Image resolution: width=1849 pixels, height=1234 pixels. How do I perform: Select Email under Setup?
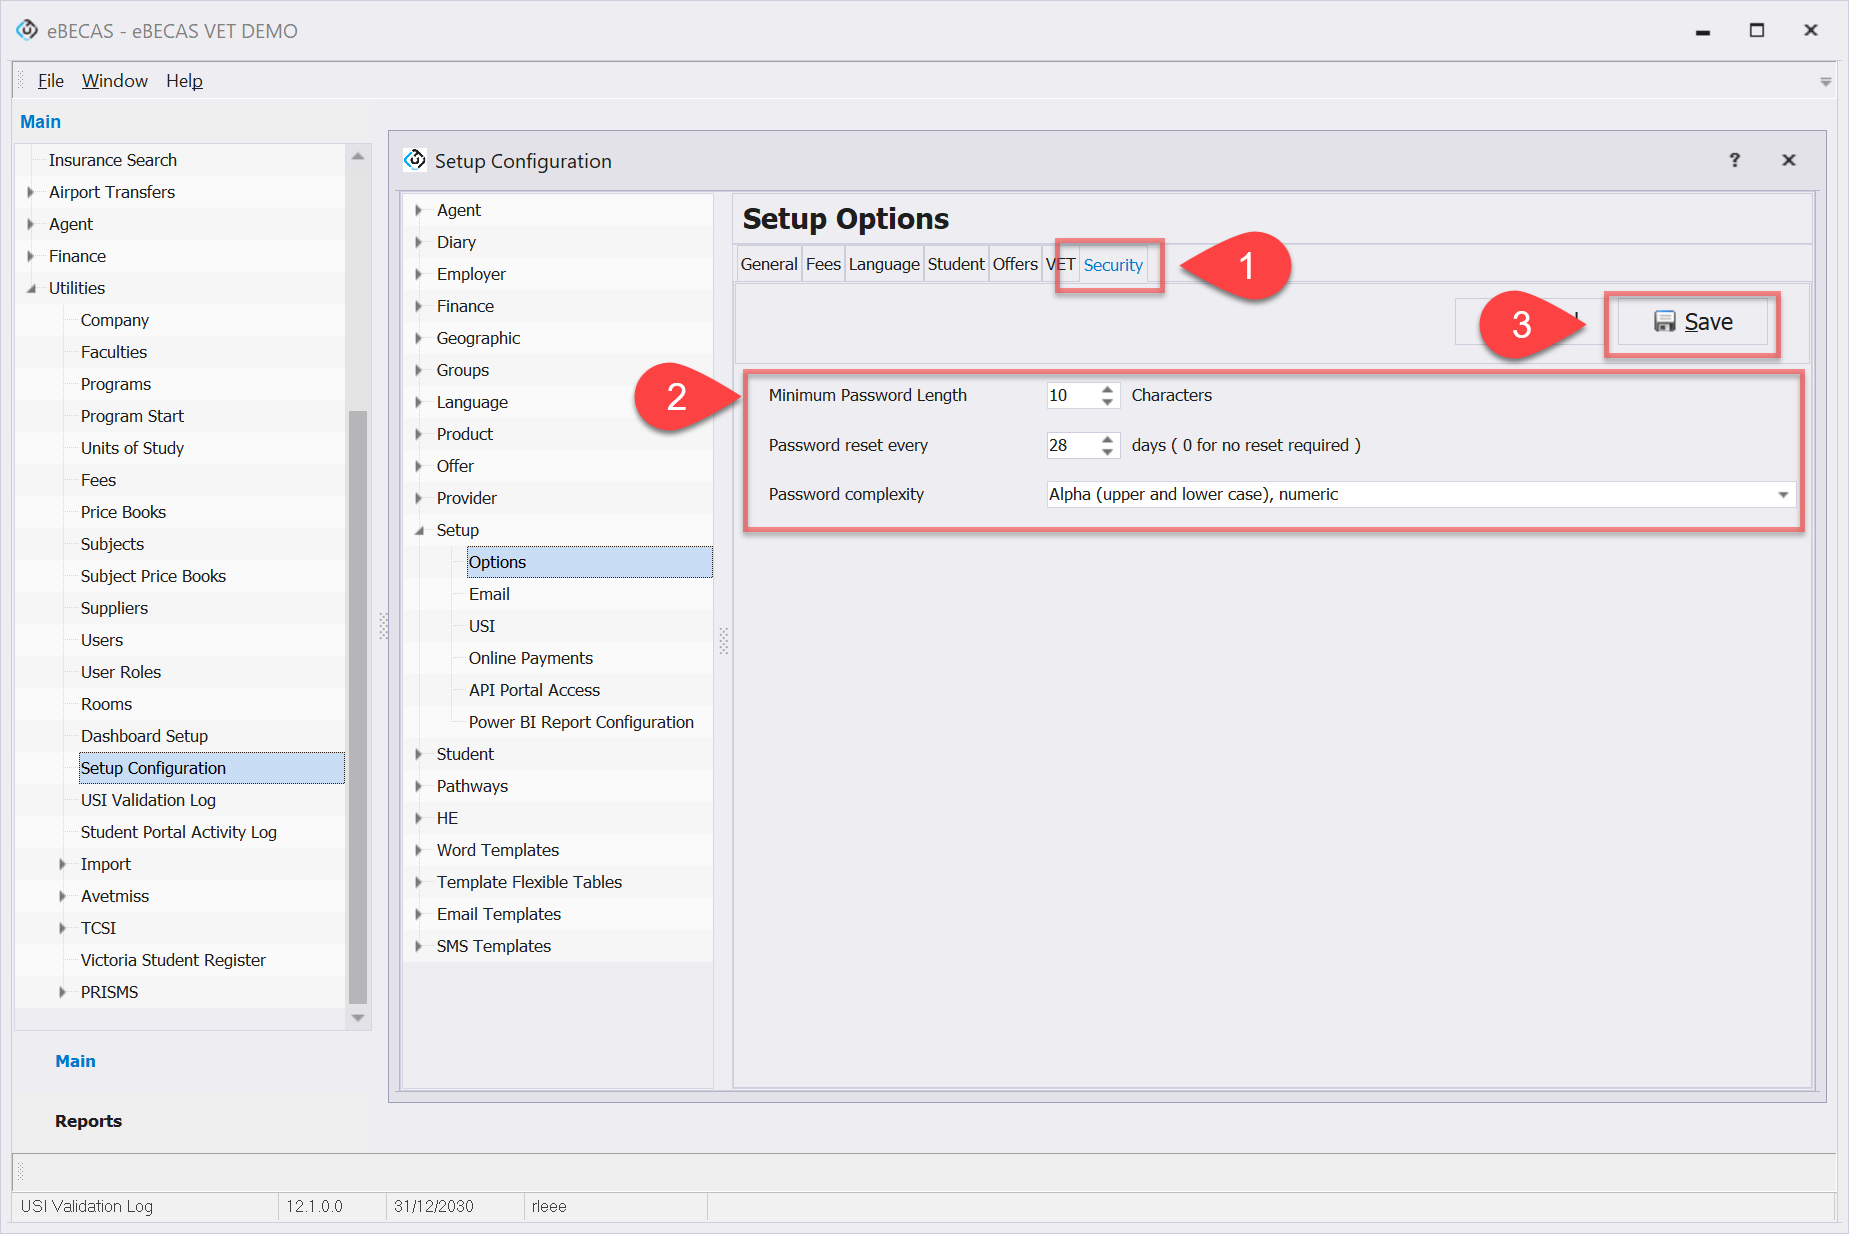[x=489, y=594]
